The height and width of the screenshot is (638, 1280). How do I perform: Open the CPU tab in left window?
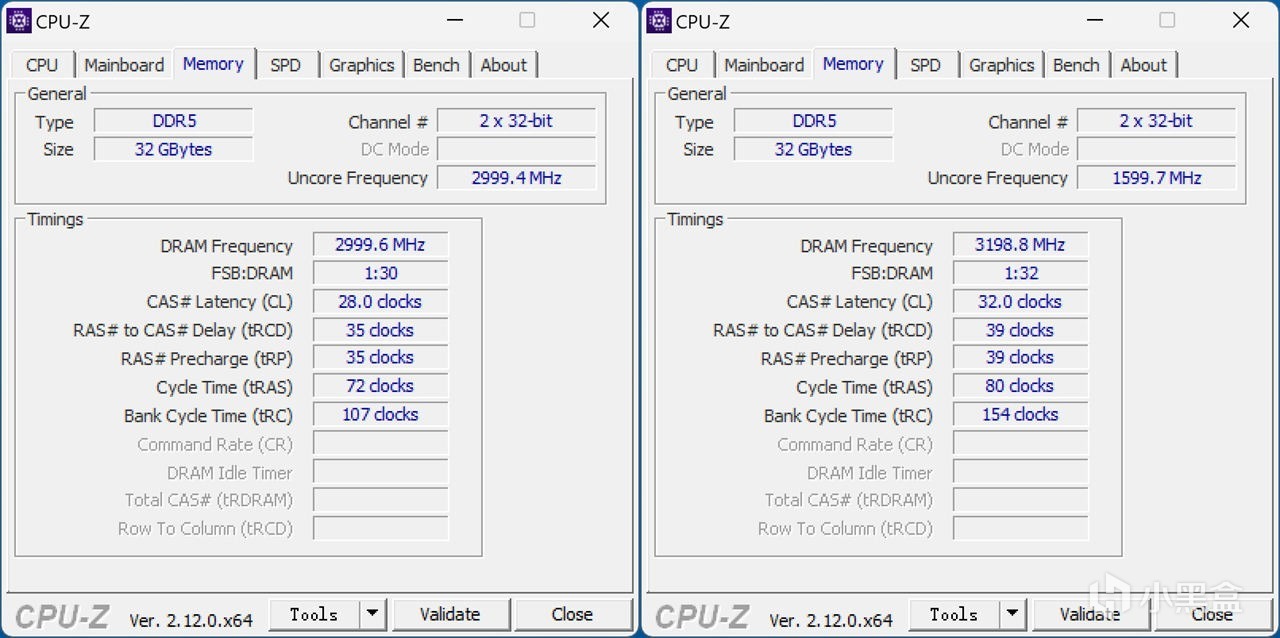[42, 65]
